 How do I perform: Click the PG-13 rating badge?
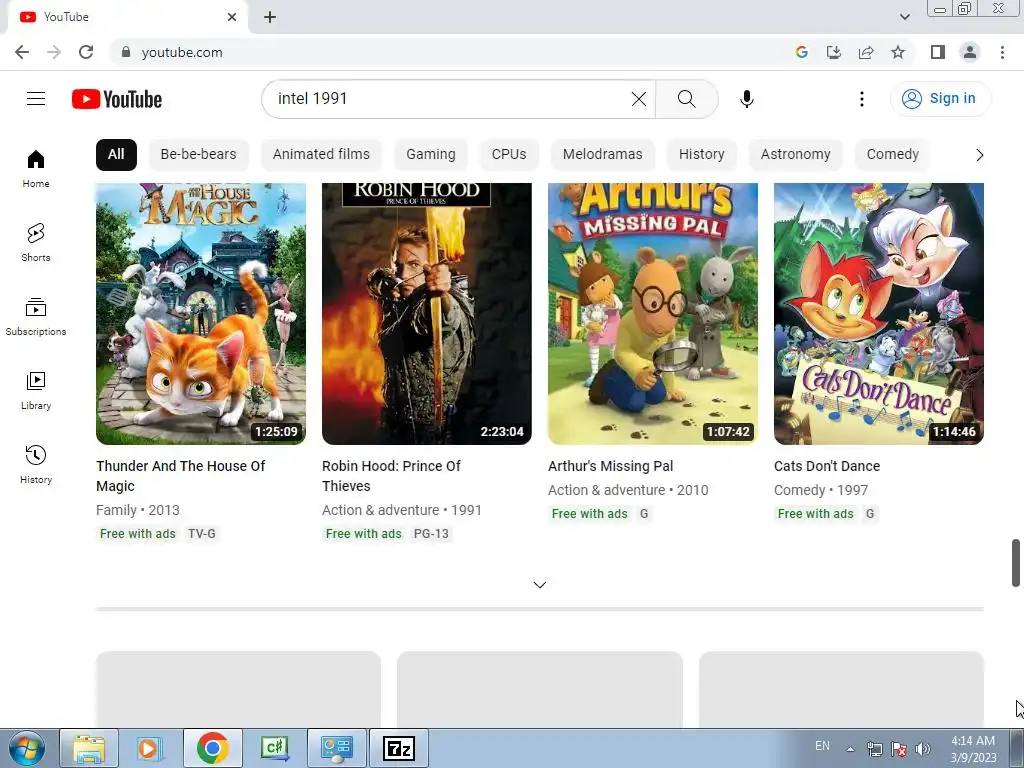(431, 534)
